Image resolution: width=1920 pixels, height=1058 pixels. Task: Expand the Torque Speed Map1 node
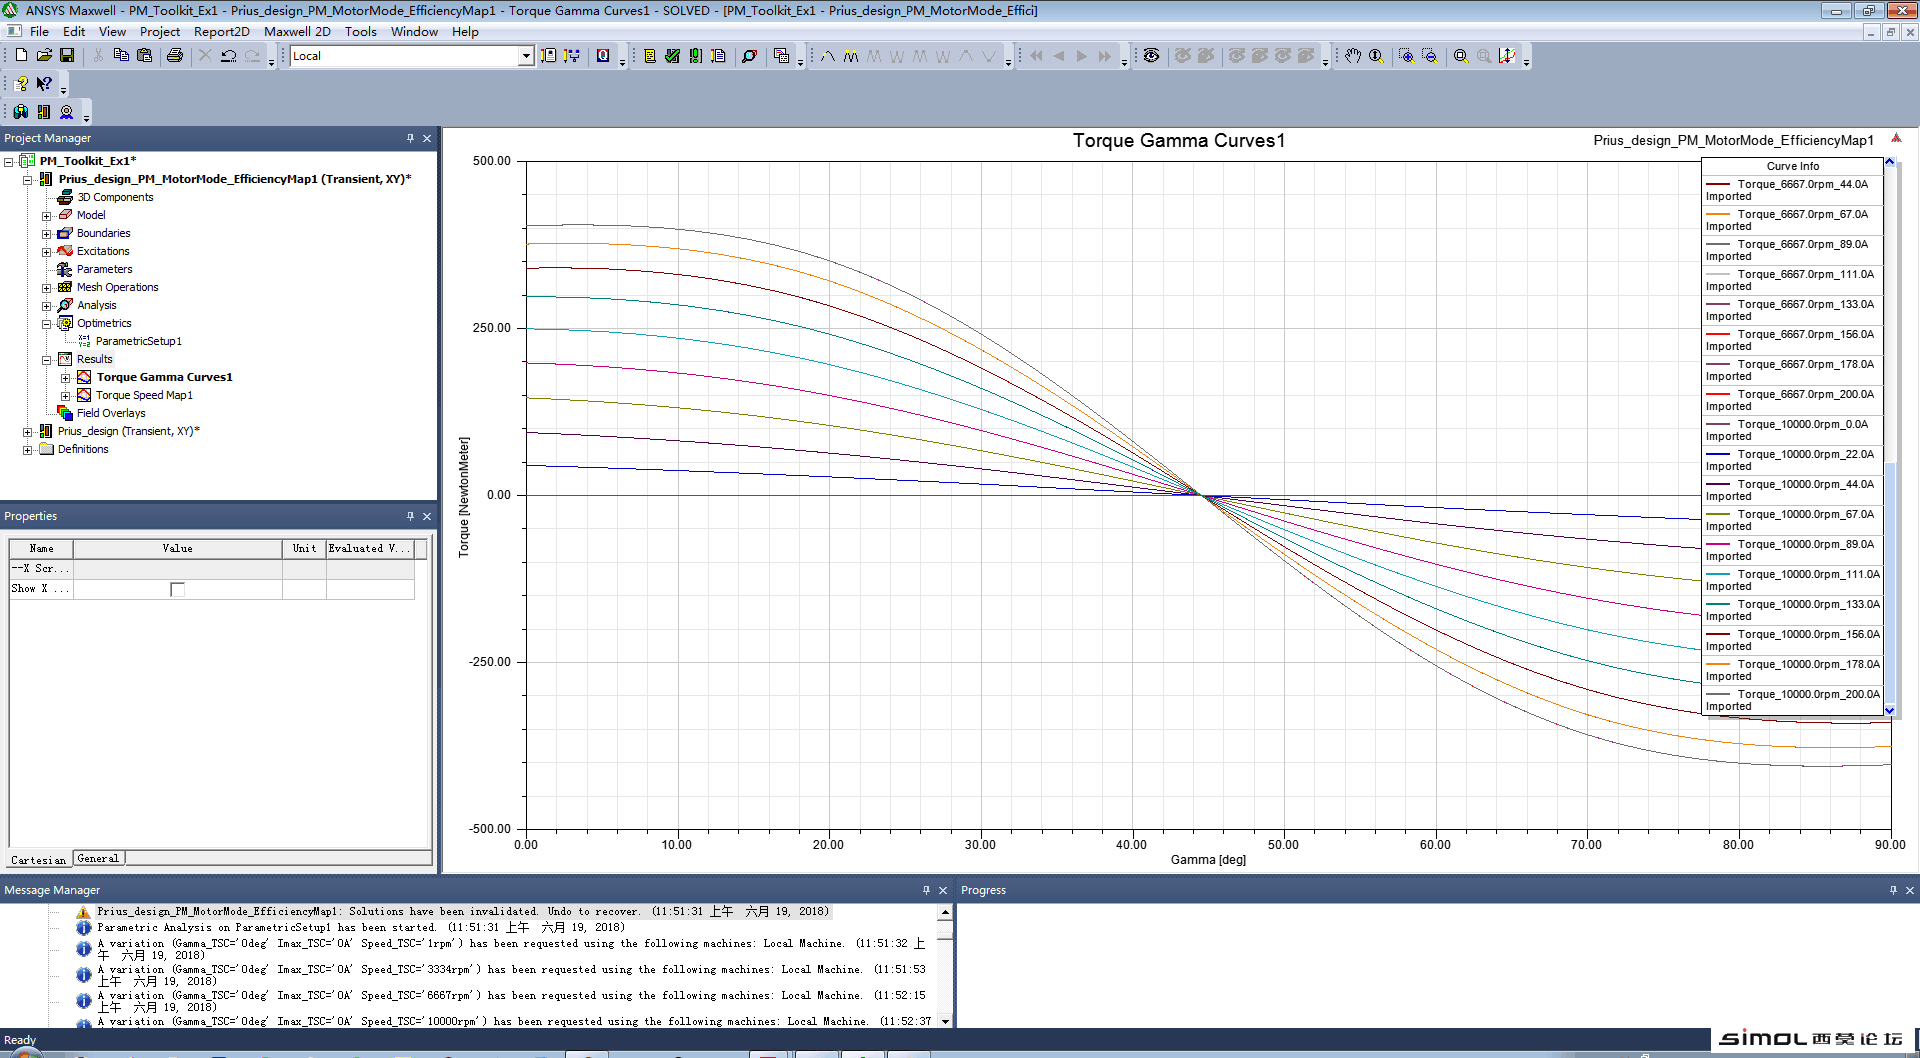[66, 396]
